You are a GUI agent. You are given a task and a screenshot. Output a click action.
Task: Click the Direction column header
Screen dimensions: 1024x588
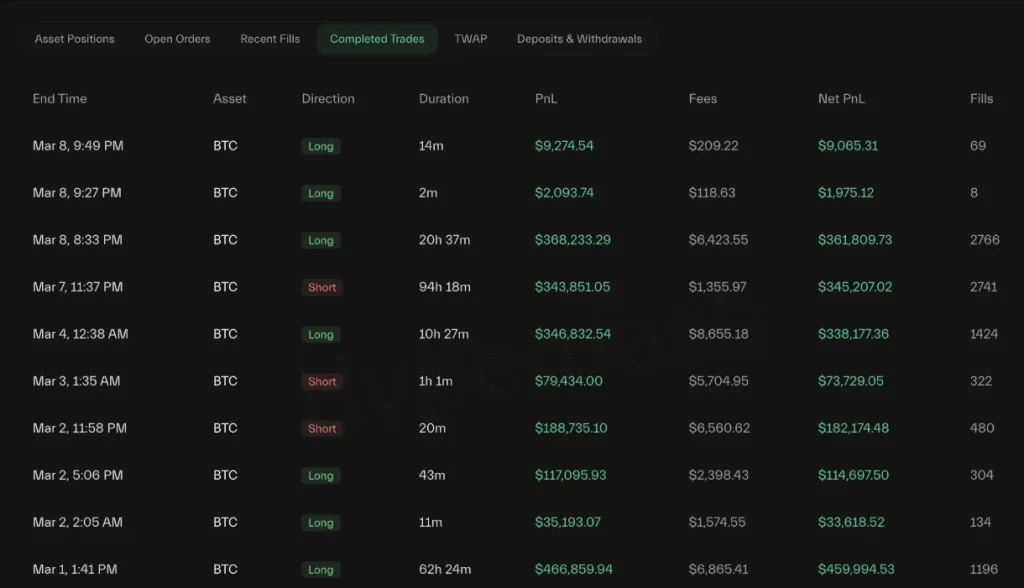click(x=328, y=98)
